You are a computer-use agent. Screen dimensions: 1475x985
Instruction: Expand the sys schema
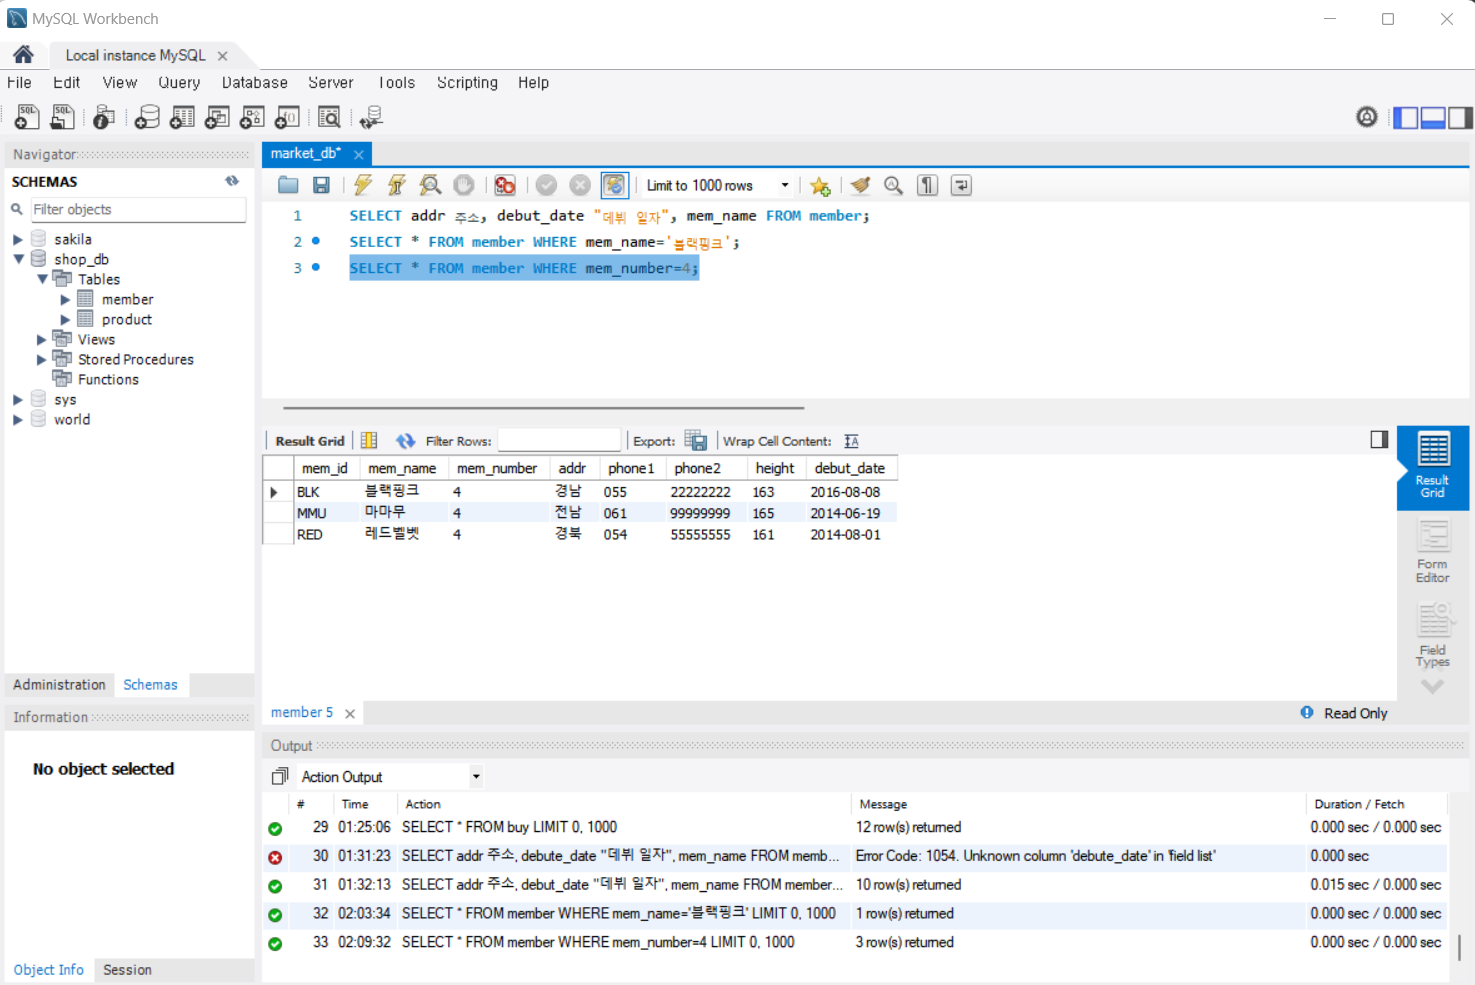coord(17,399)
